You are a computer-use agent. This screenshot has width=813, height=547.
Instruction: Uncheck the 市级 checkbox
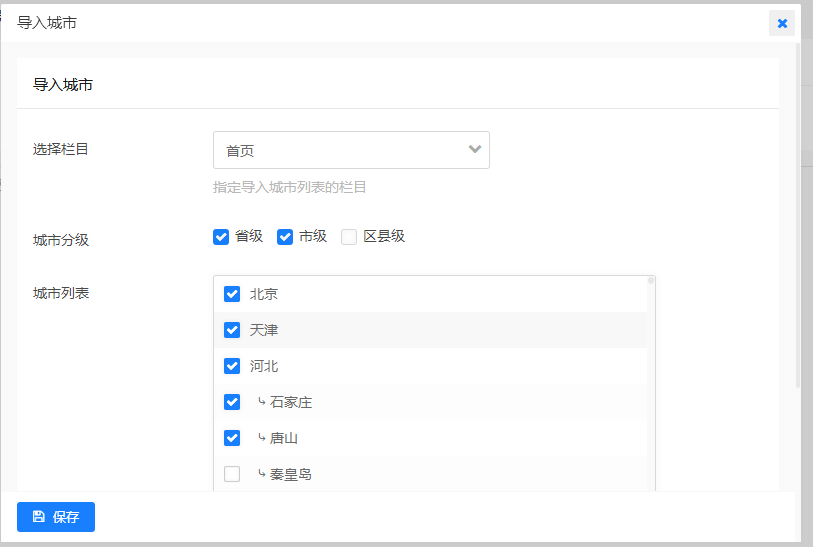click(x=285, y=237)
